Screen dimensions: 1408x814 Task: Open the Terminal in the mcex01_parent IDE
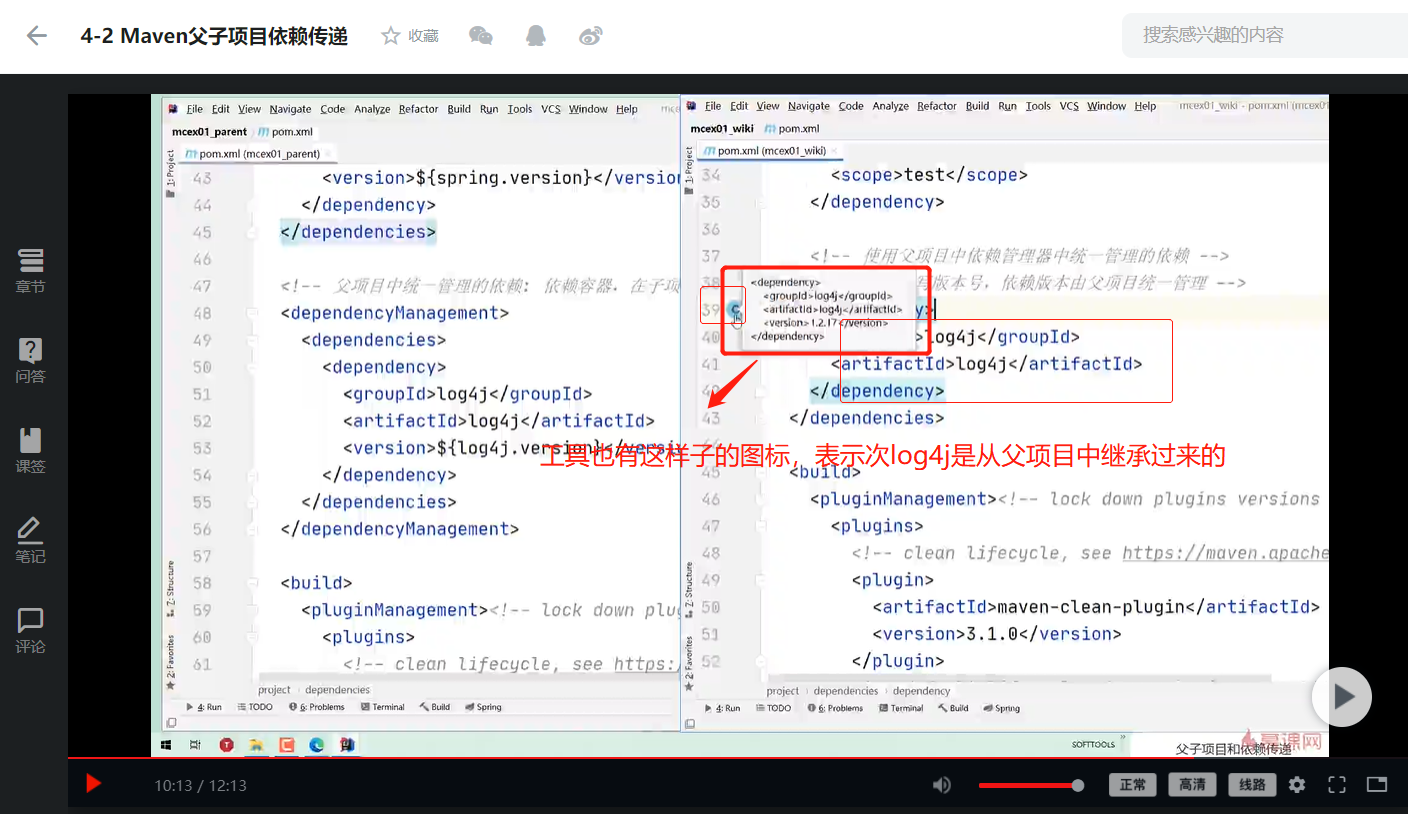[383, 707]
